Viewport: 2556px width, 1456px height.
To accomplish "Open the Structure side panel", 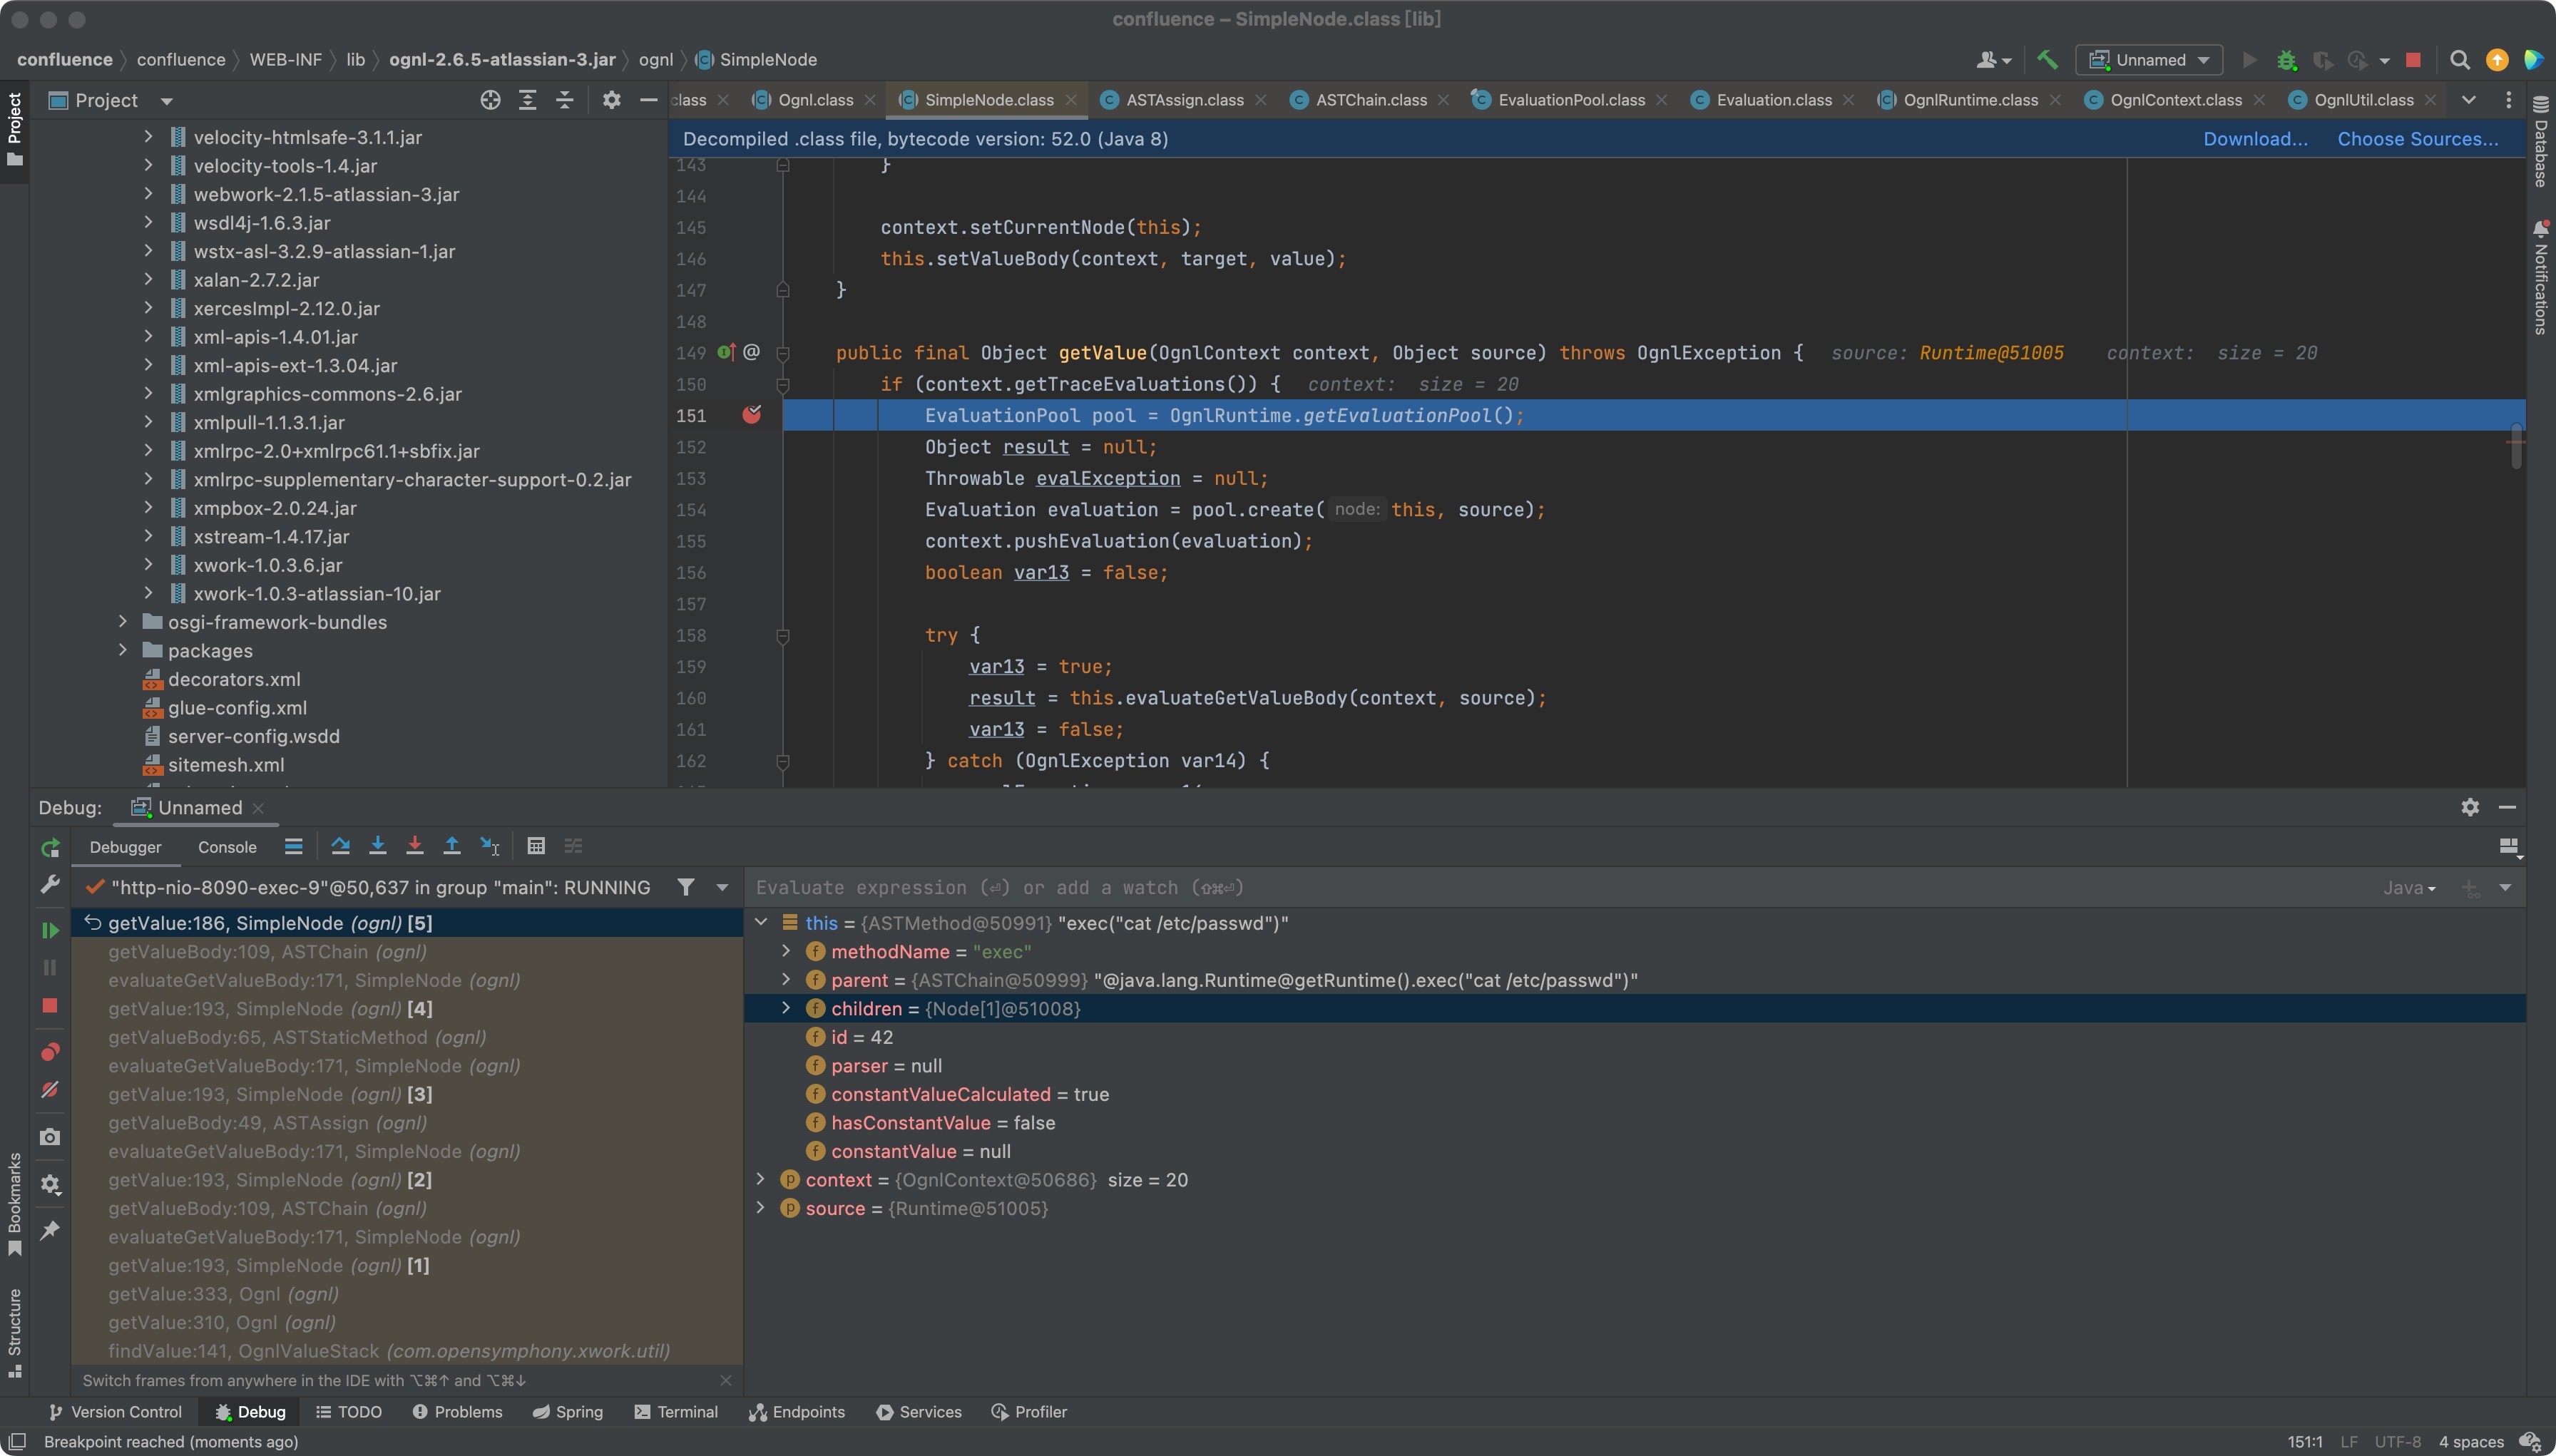I will coord(14,1333).
